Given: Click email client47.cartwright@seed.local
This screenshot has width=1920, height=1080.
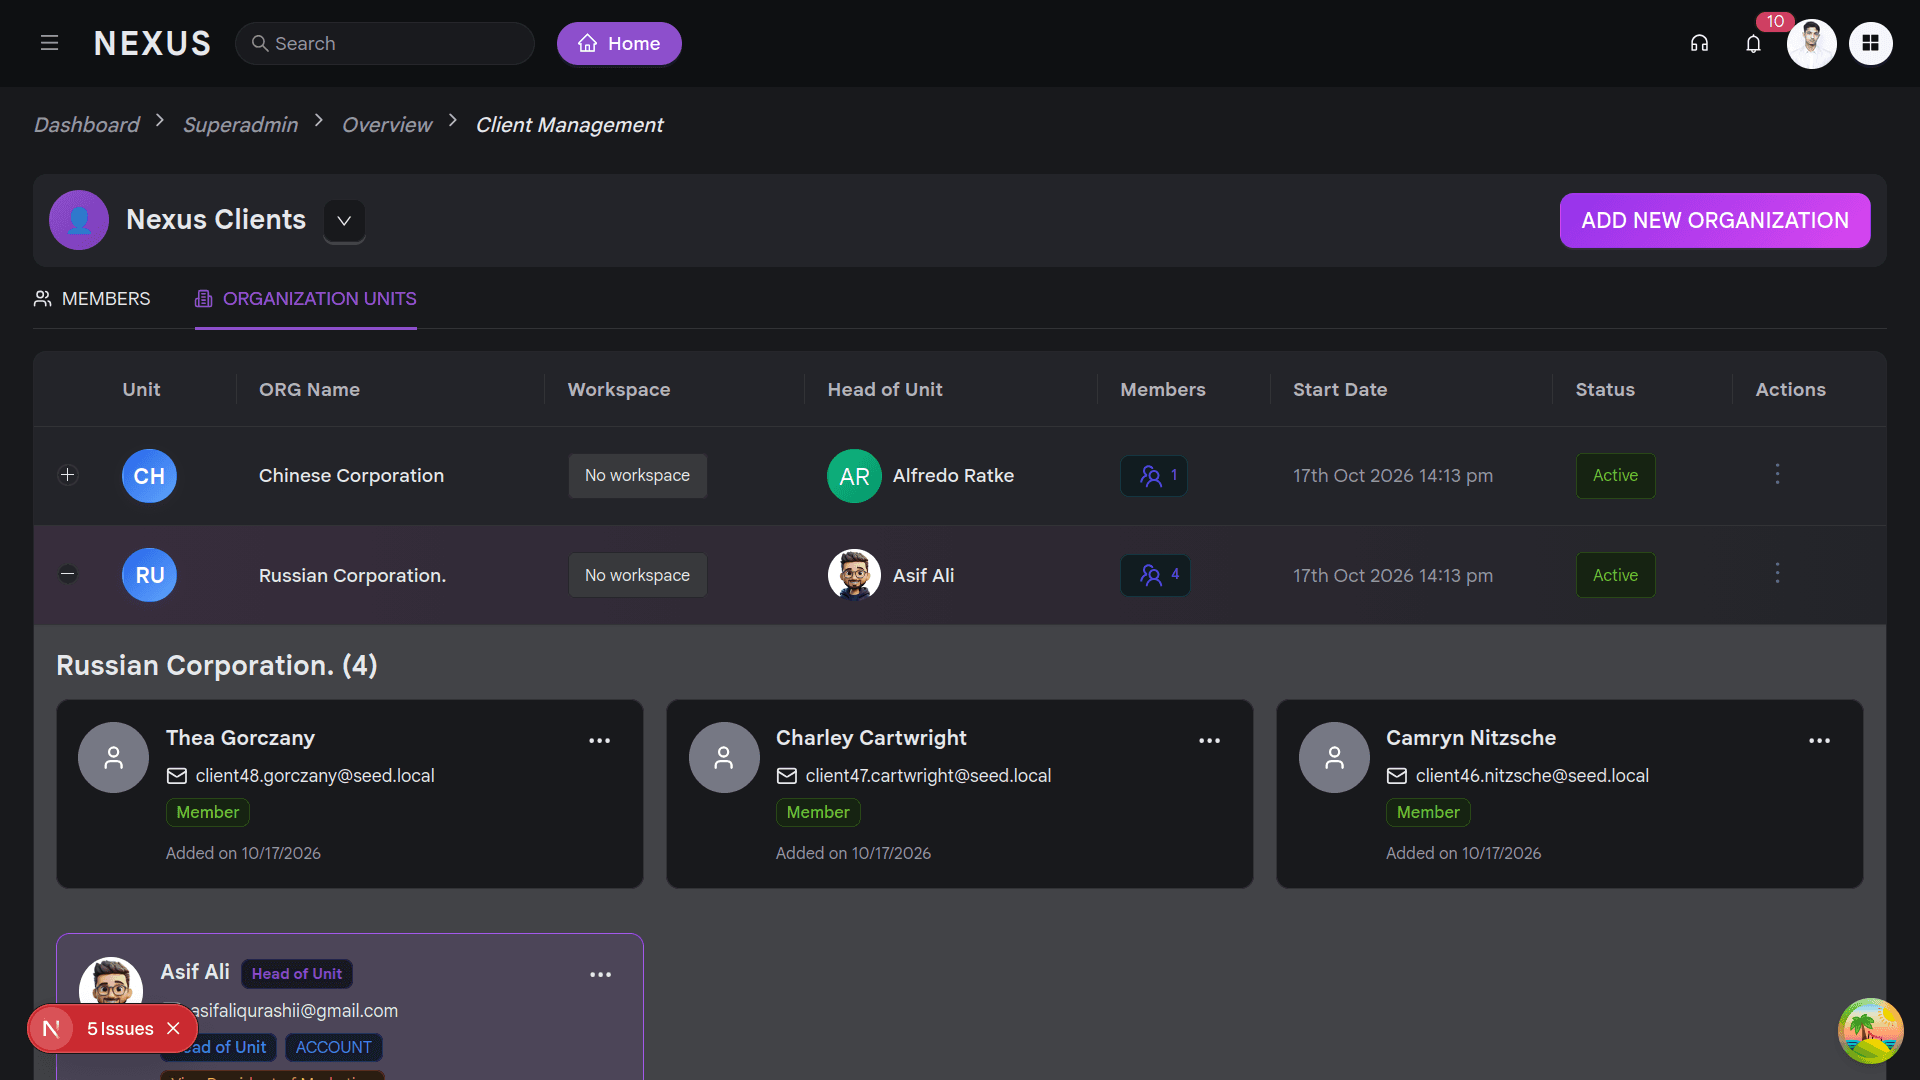Looking at the screenshot, I should click(x=928, y=776).
